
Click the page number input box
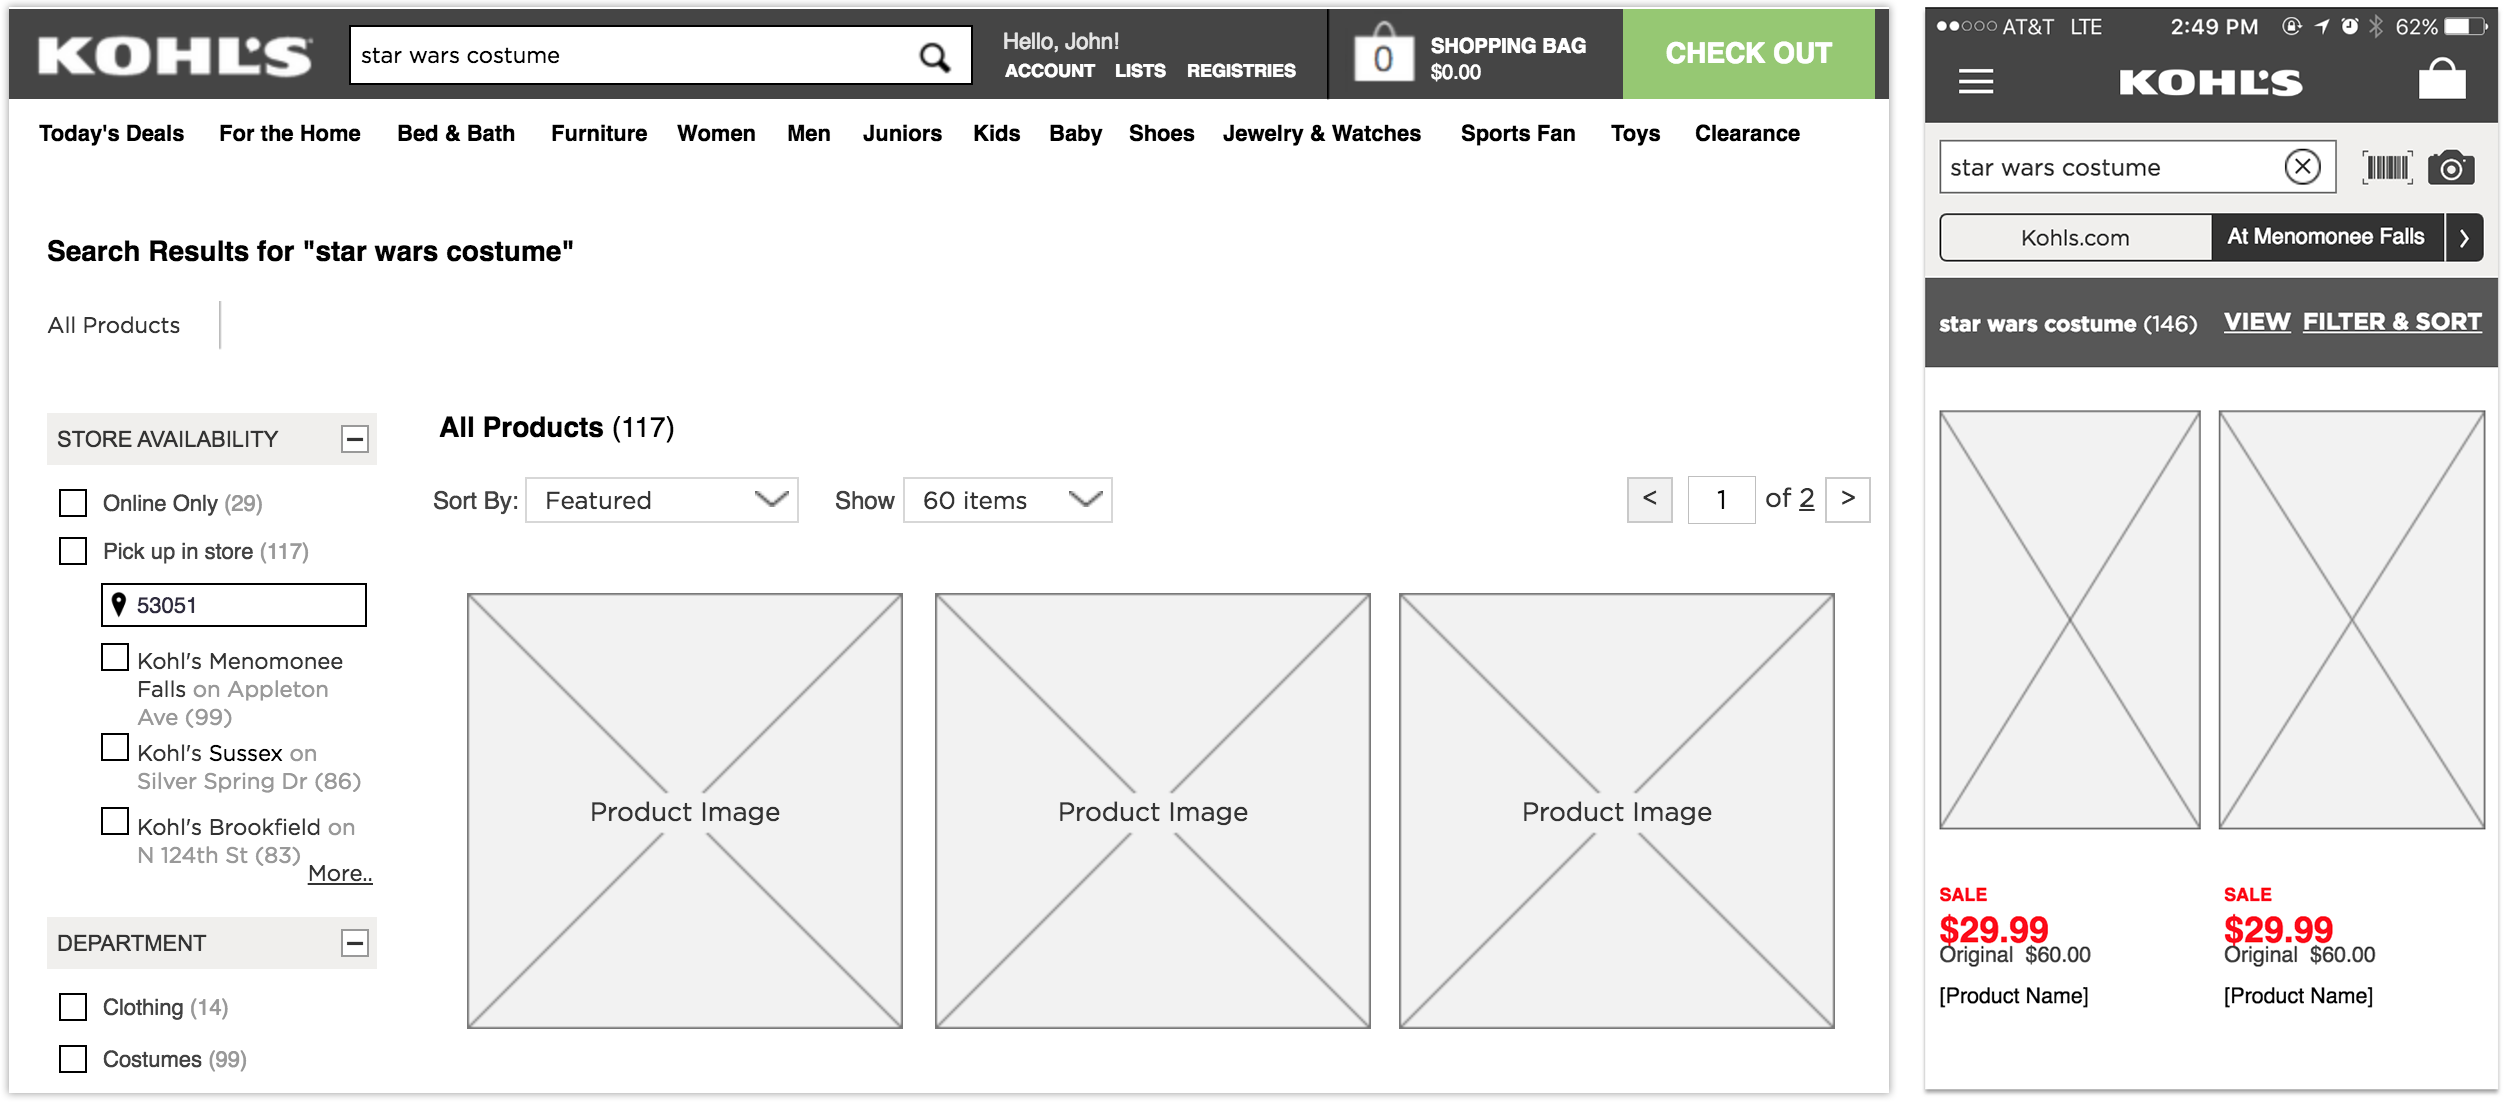(1721, 500)
